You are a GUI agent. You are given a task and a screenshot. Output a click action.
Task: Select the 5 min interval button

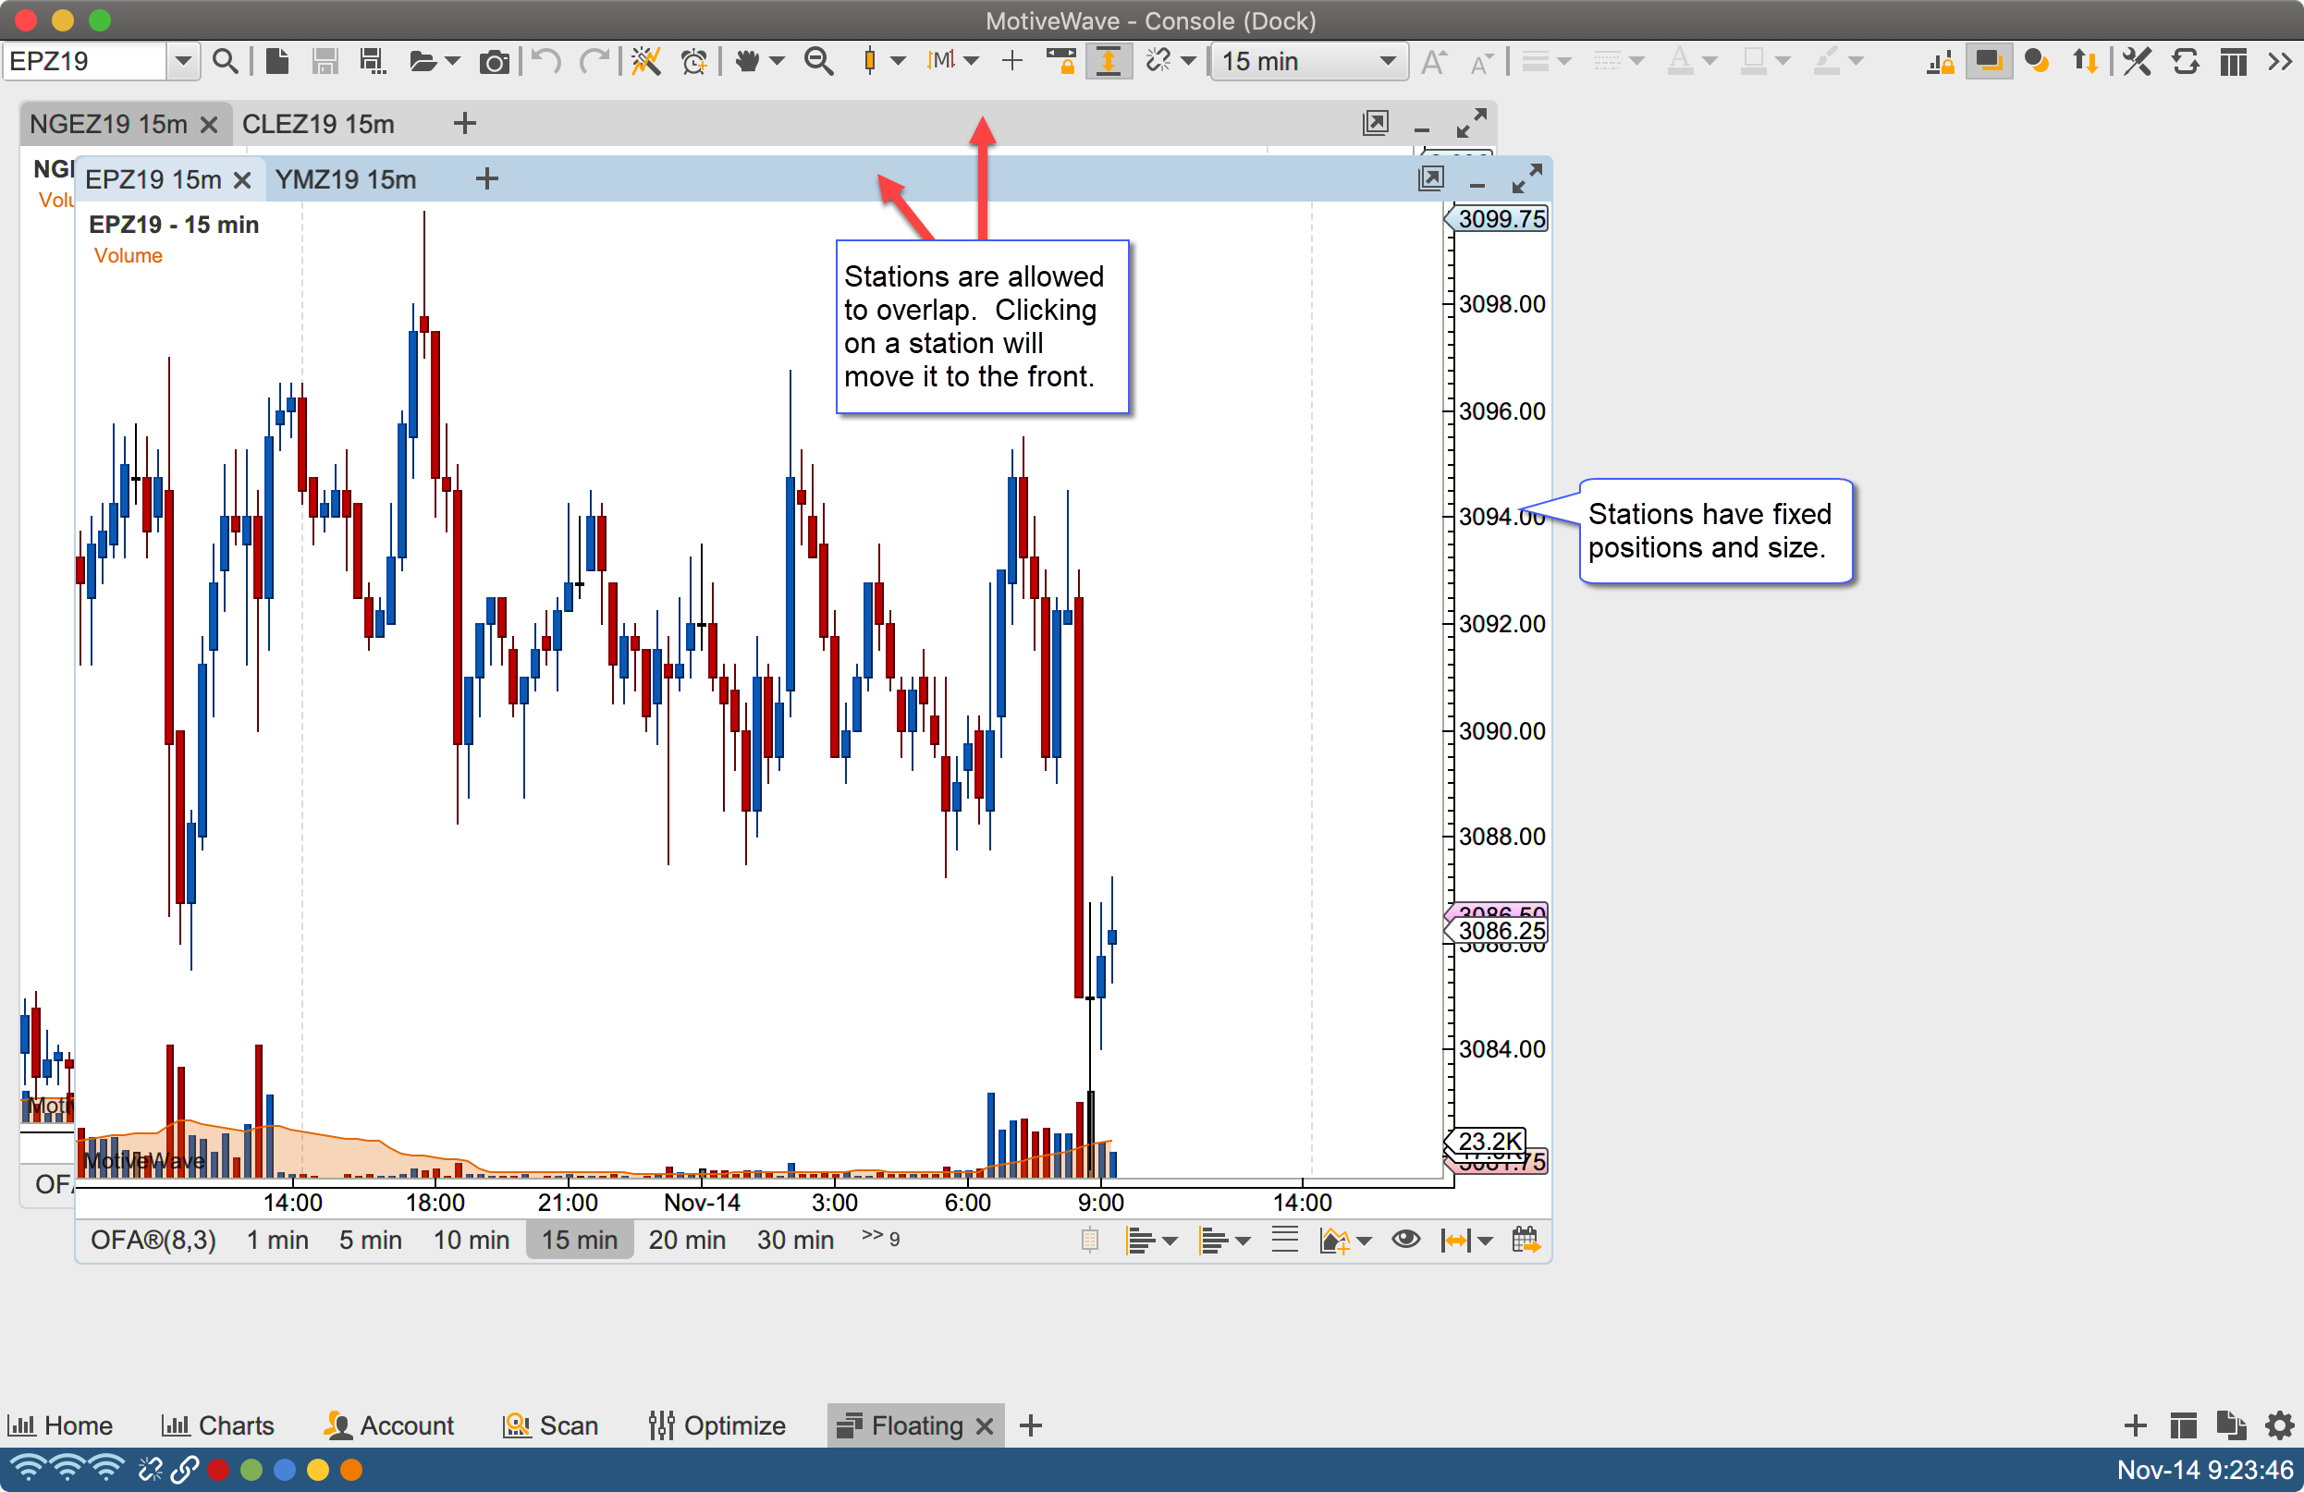(370, 1240)
